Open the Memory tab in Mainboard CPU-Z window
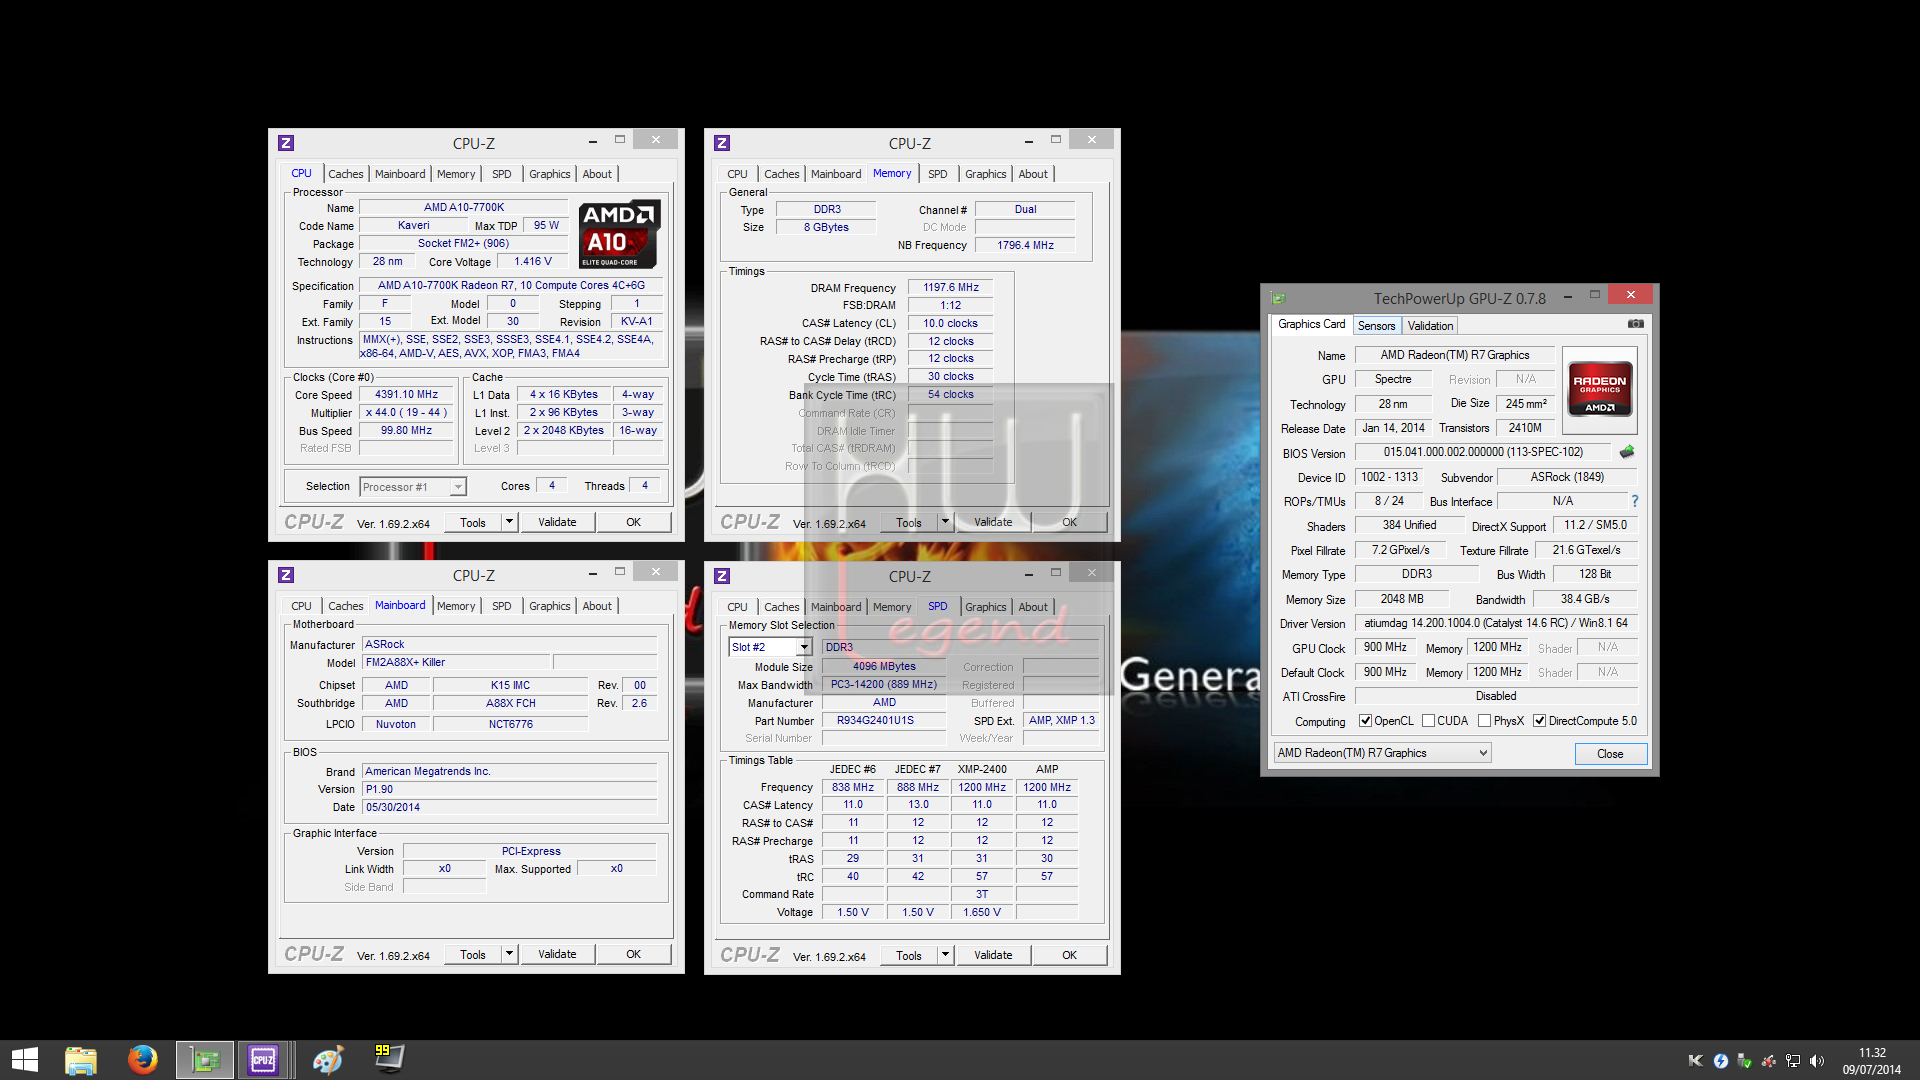The width and height of the screenshot is (1920, 1080). click(x=456, y=606)
